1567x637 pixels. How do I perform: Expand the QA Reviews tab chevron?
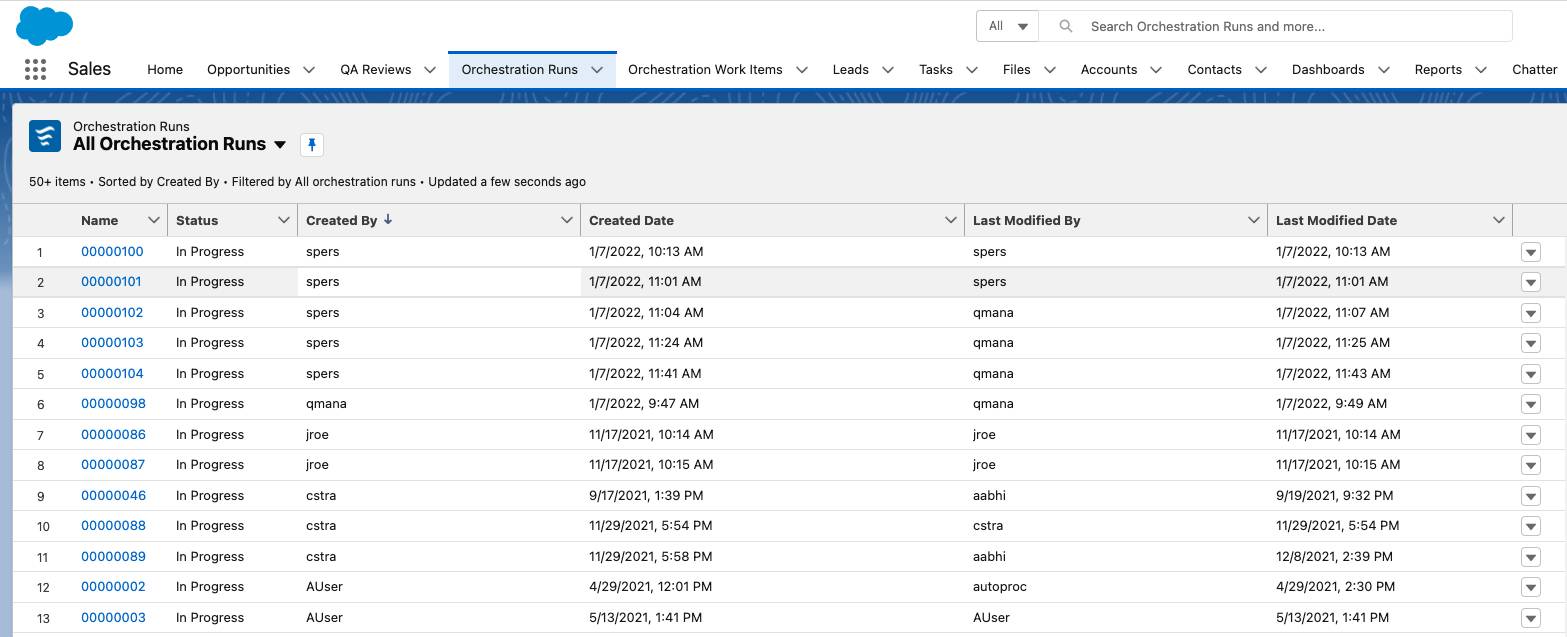click(x=430, y=70)
